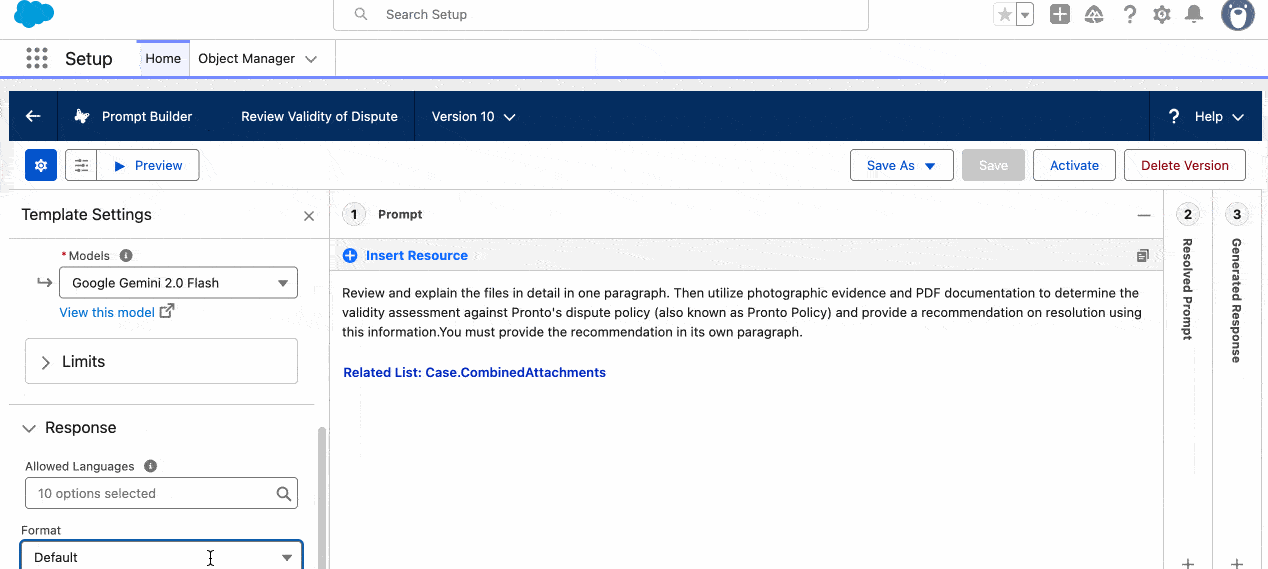This screenshot has height=569, width=1268.
Task: Toggle the template settings gear button
Action: 41,165
